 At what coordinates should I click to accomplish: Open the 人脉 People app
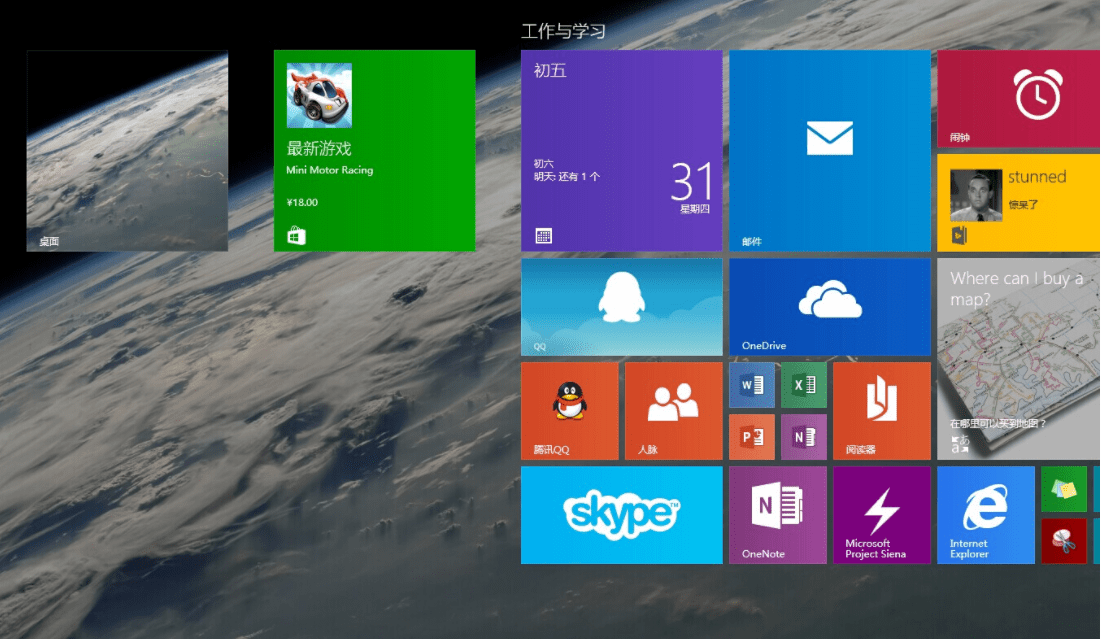point(673,411)
